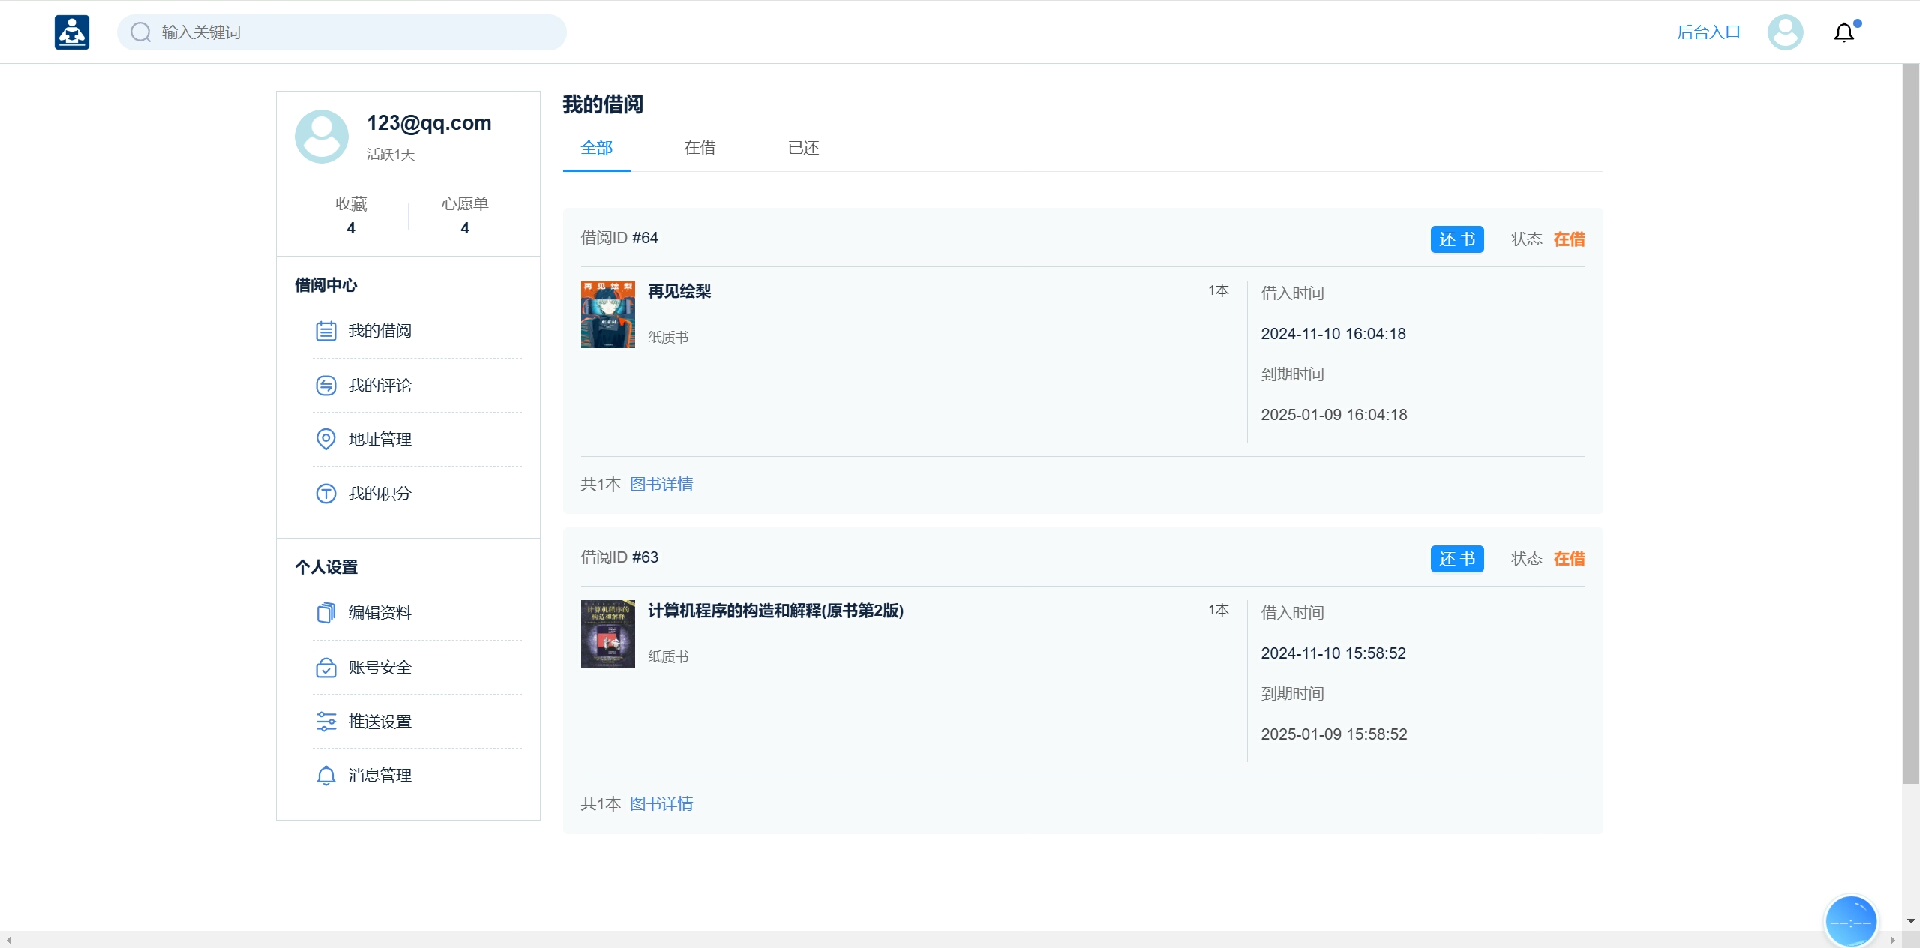Click the scrollbar down arrow

click(x=1911, y=921)
